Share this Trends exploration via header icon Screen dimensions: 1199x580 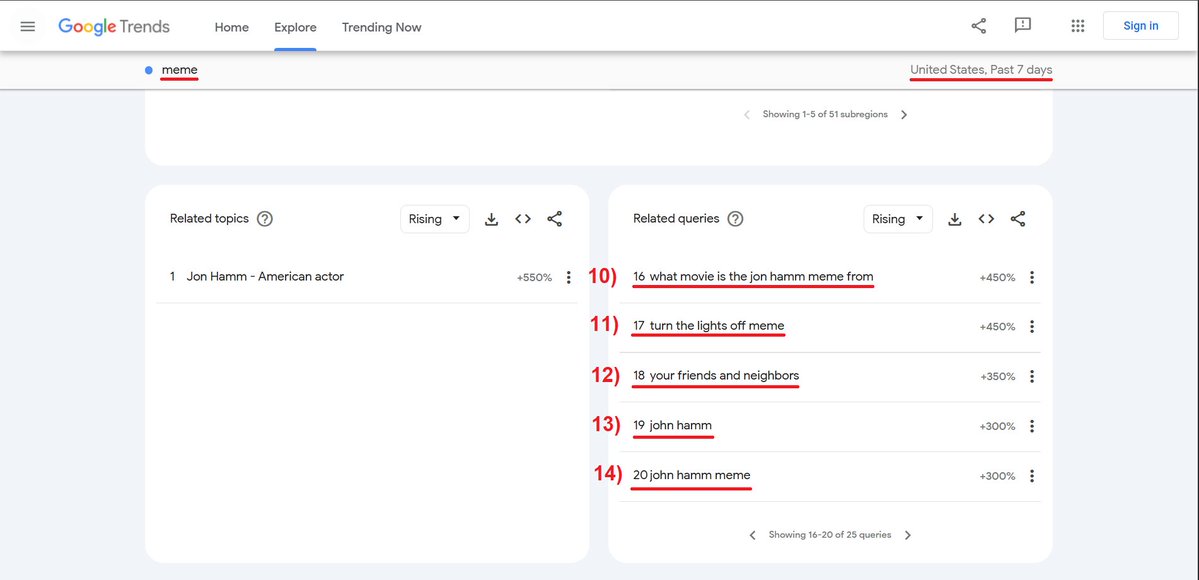click(x=979, y=26)
